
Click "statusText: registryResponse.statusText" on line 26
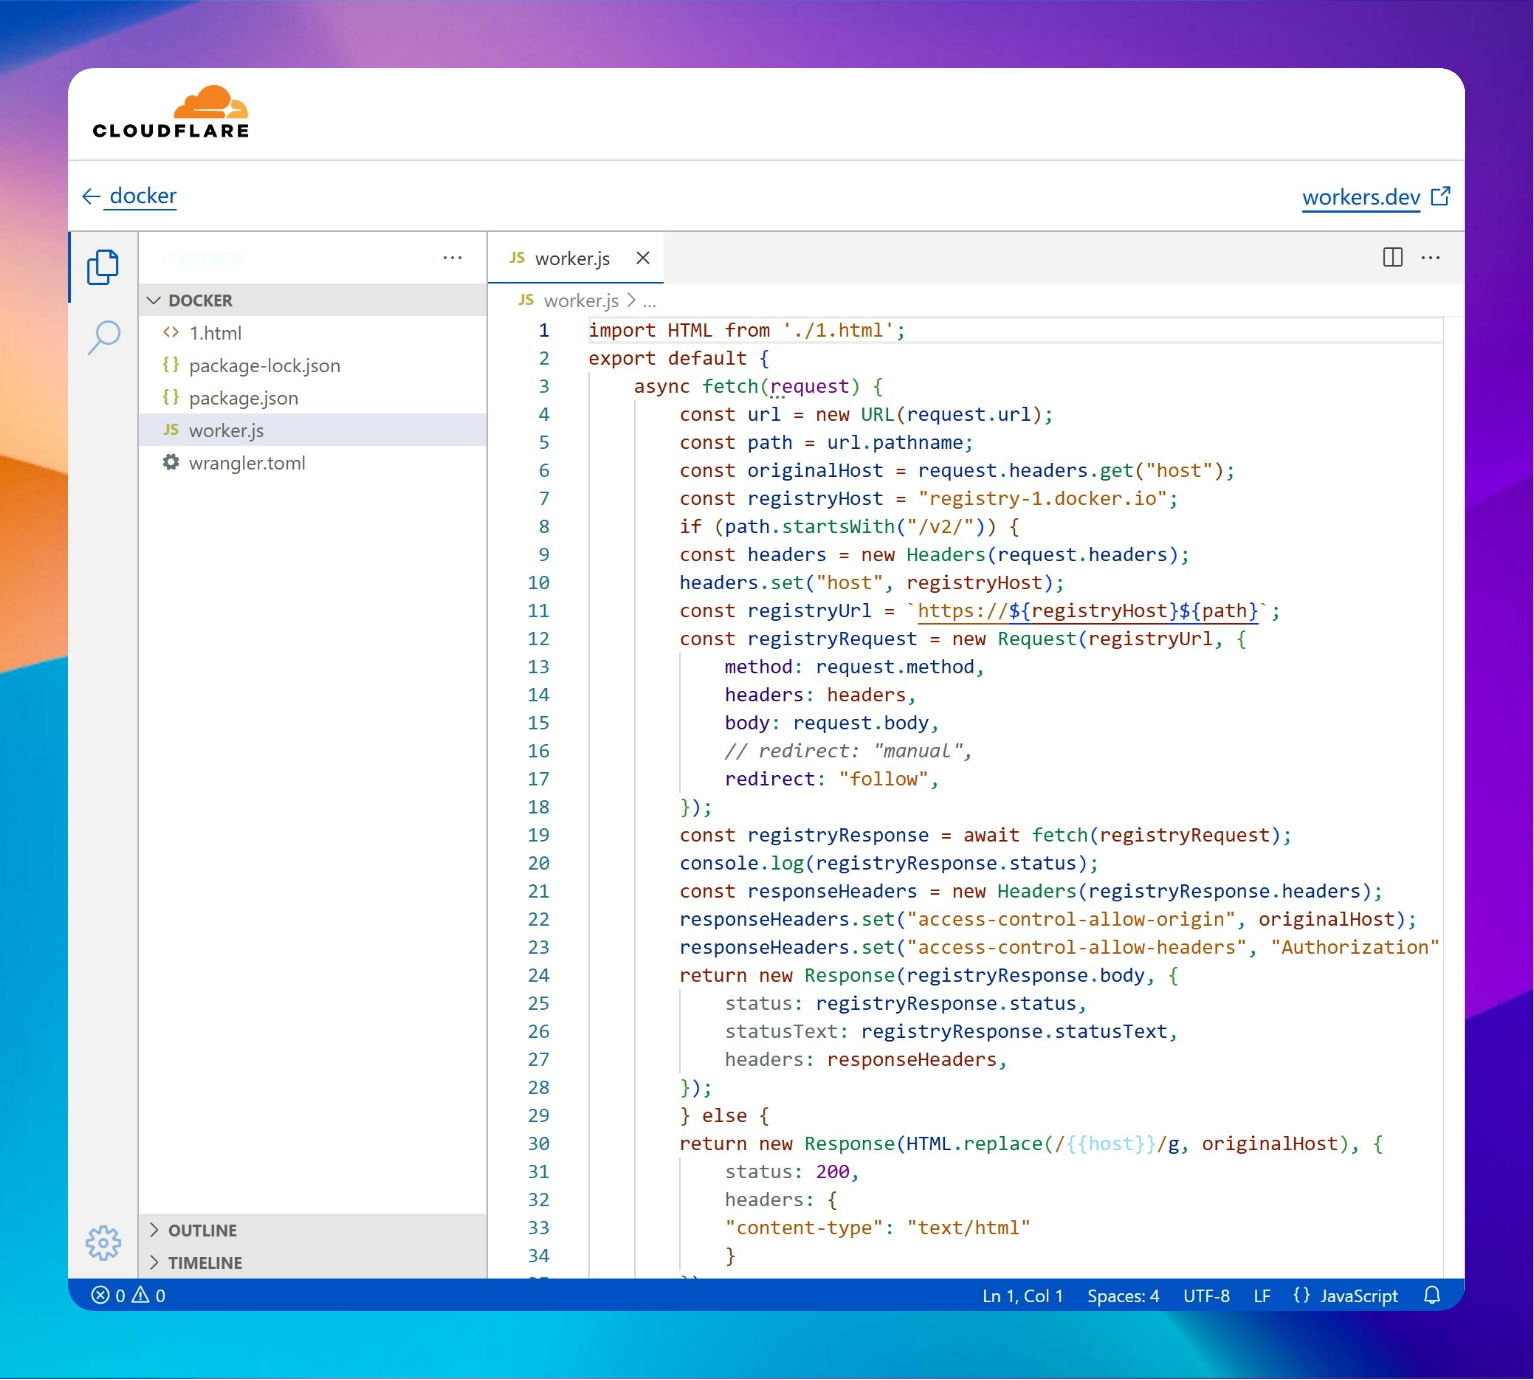click(x=946, y=1031)
